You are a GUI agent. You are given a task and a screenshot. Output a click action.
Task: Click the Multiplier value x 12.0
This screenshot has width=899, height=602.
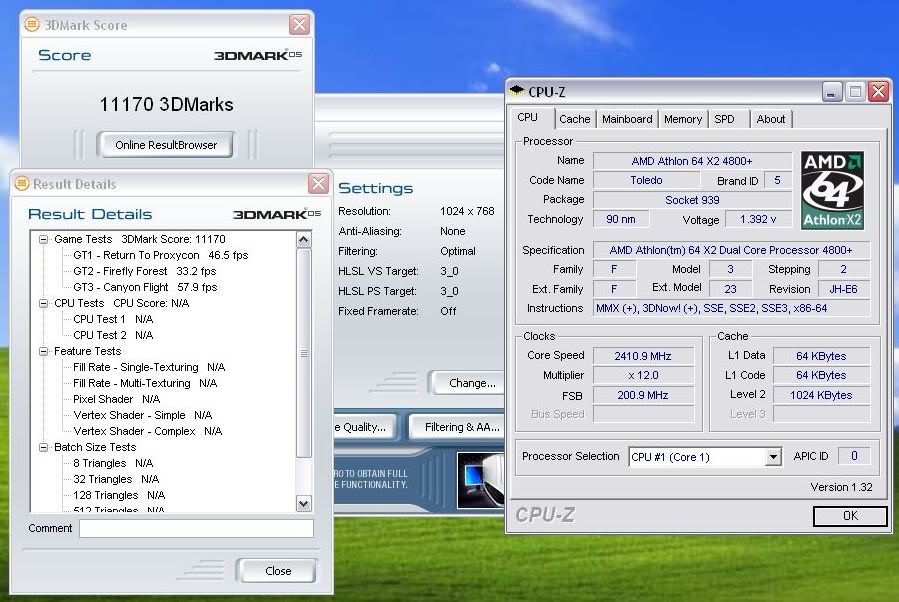pyautogui.click(x=643, y=376)
